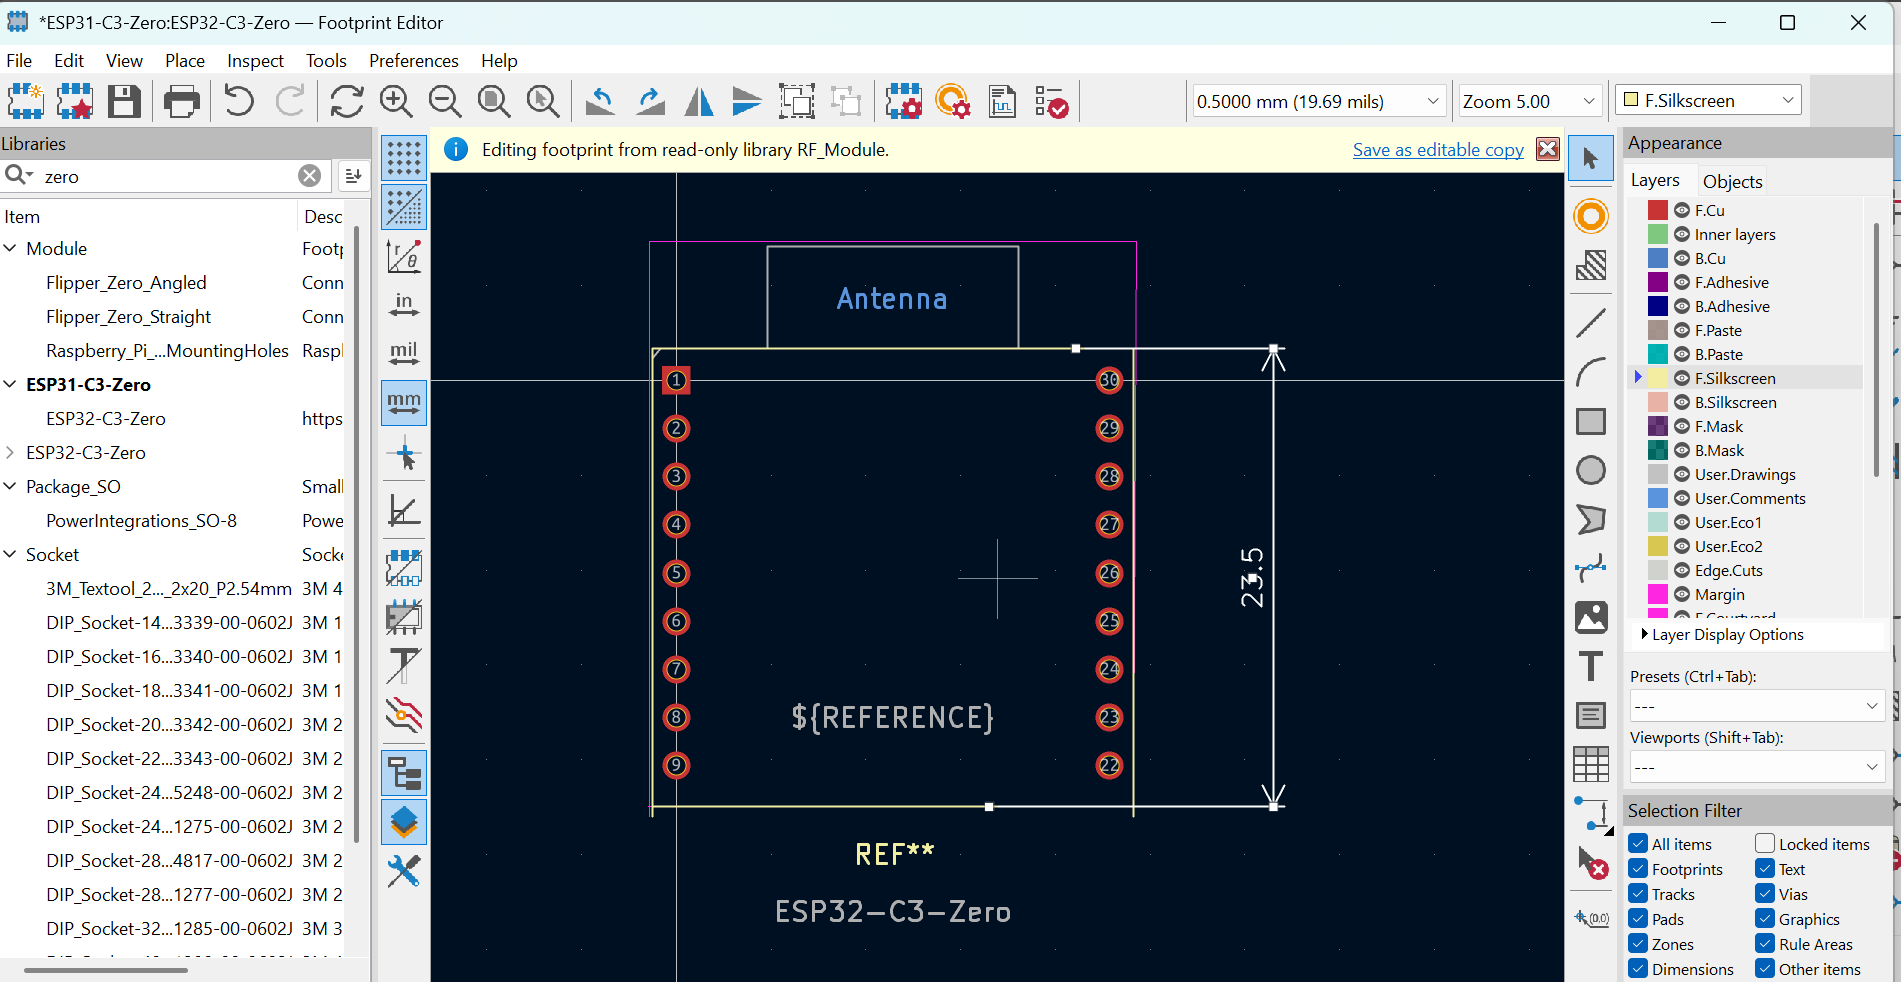Click the Refresh view icon
The image size is (1901, 982).
(347, 101)
